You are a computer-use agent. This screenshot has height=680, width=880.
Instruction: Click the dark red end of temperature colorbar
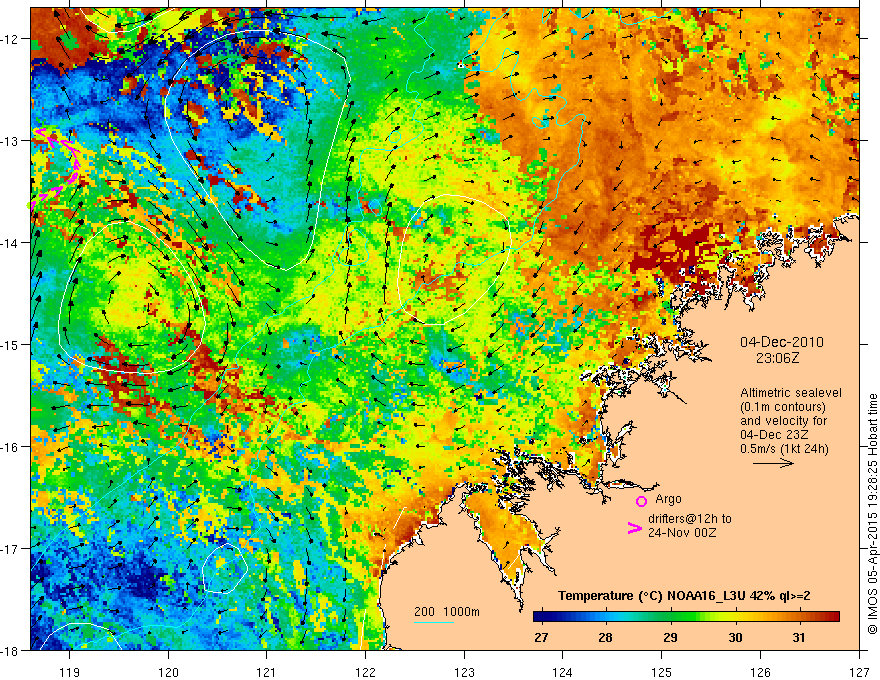pyautogui.click(x=832, y=617)
